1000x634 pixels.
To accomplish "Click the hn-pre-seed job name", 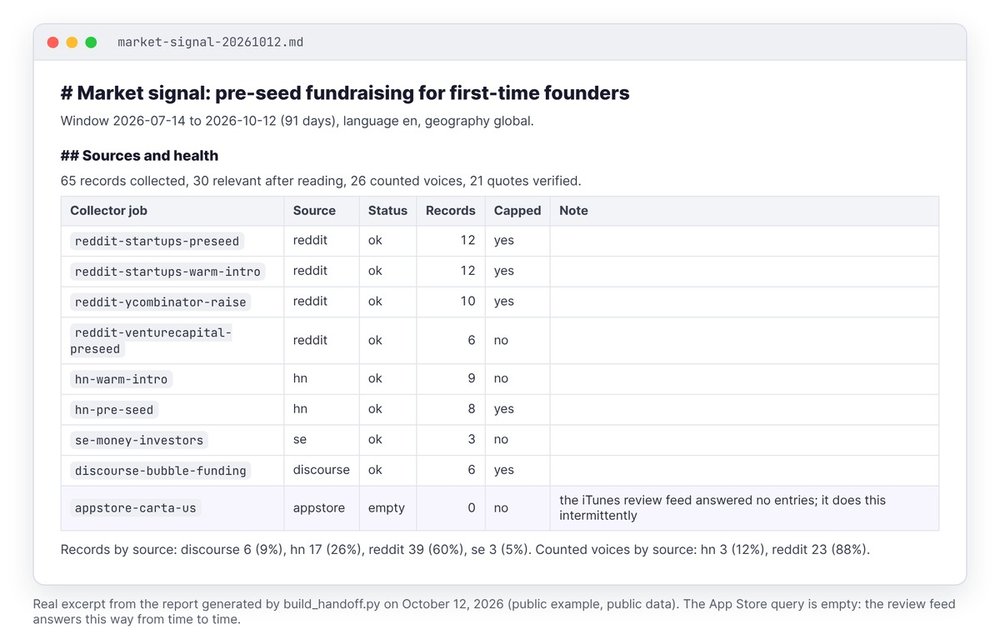I will (x=114, y=410).
